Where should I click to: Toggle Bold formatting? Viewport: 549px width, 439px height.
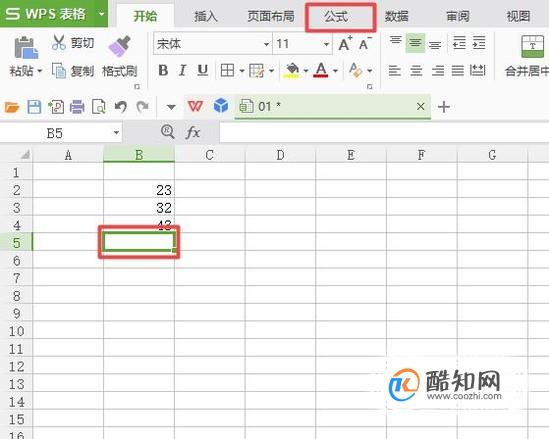[163, 70]
